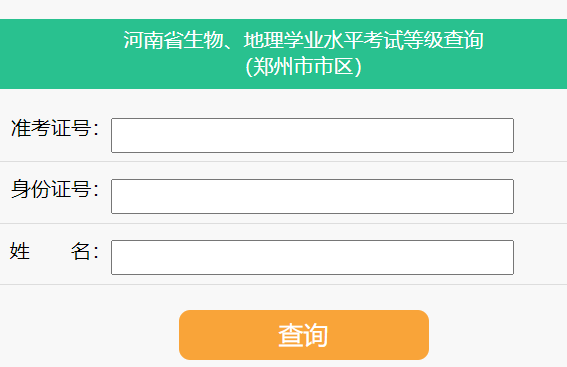The width and height of the screenshot is (567, 367).
Task: Activate the last form field above 查询
Action: click(x=312, y=257)
